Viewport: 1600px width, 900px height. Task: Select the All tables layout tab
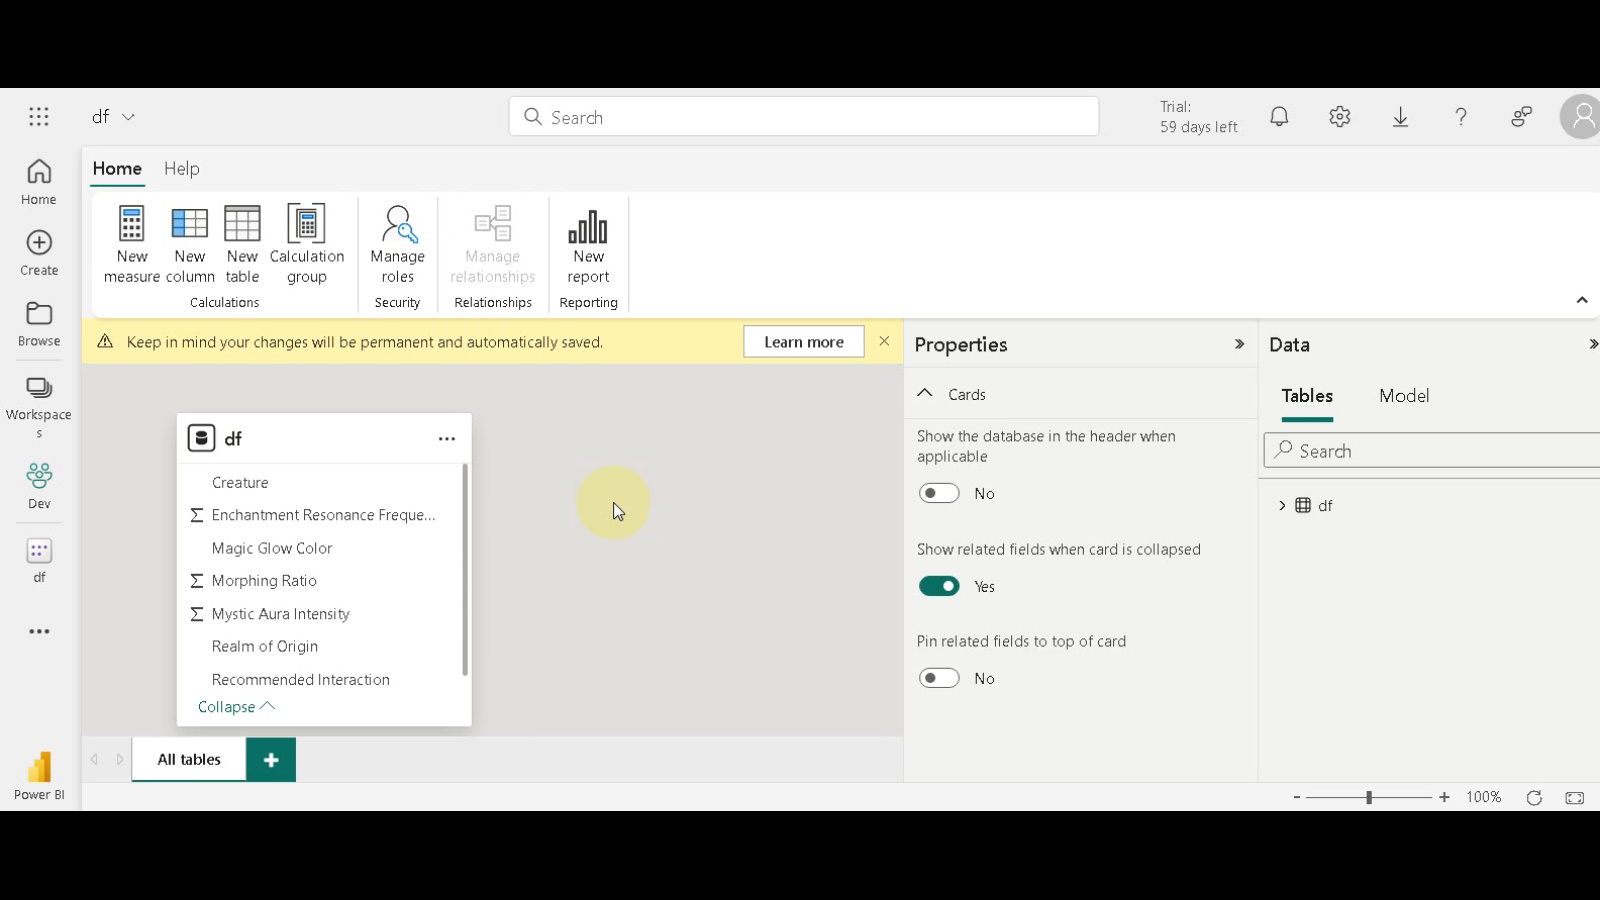[x=189, y=760]
